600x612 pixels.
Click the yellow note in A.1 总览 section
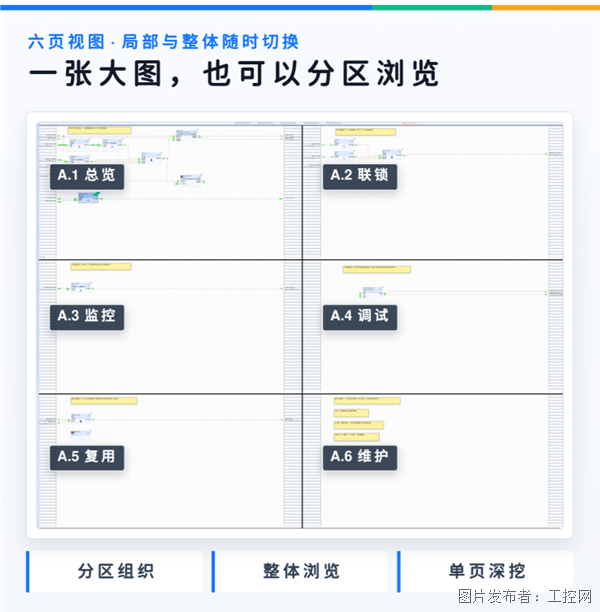coord(100,130)
